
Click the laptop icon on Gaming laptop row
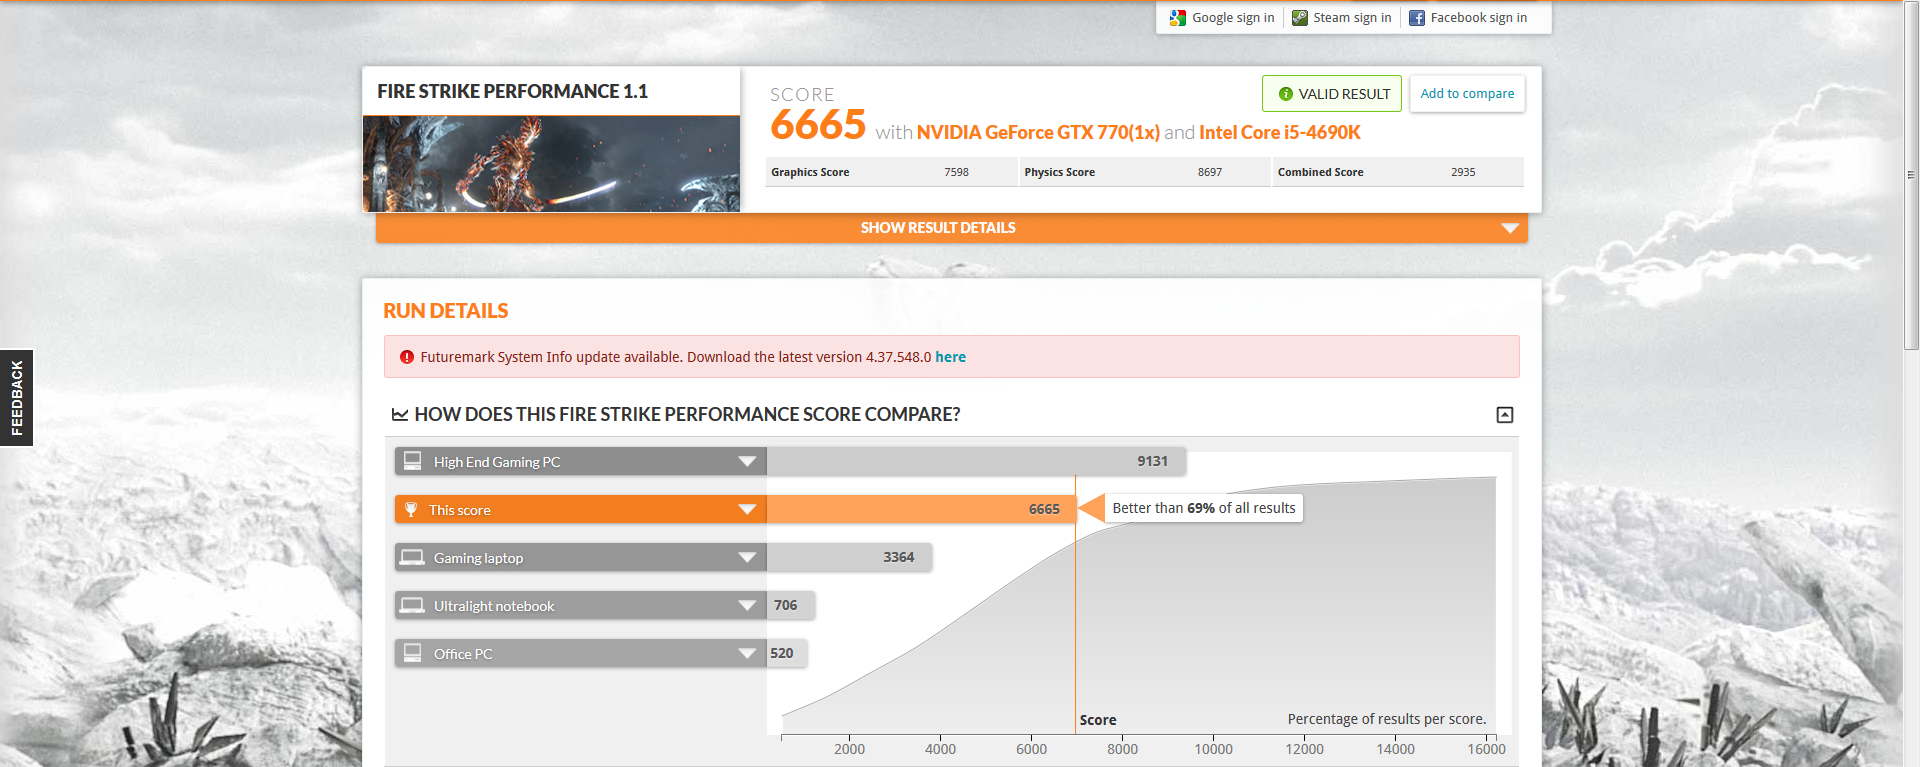pyautogui.click(x=412, y=557)
